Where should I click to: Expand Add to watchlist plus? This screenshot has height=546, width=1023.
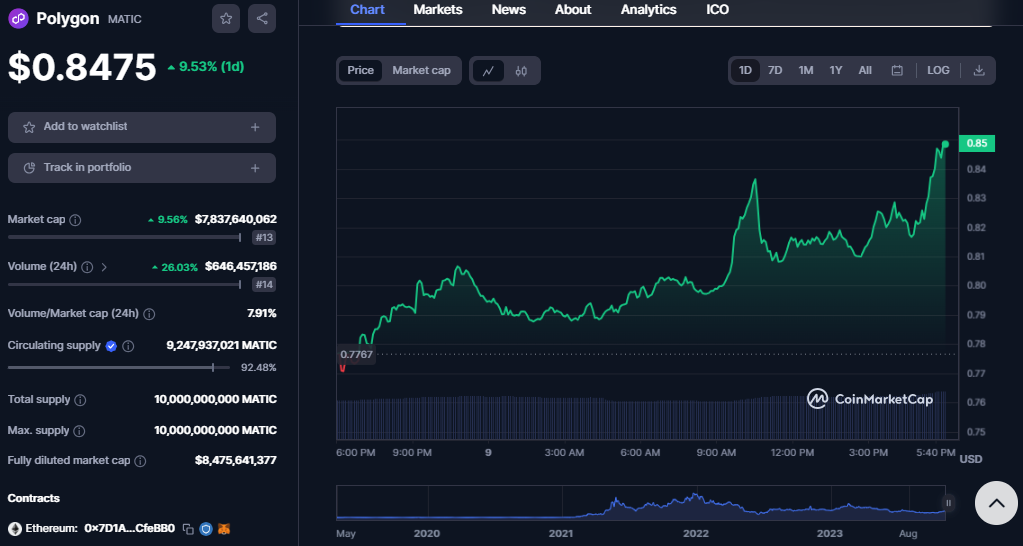[255, 127]
